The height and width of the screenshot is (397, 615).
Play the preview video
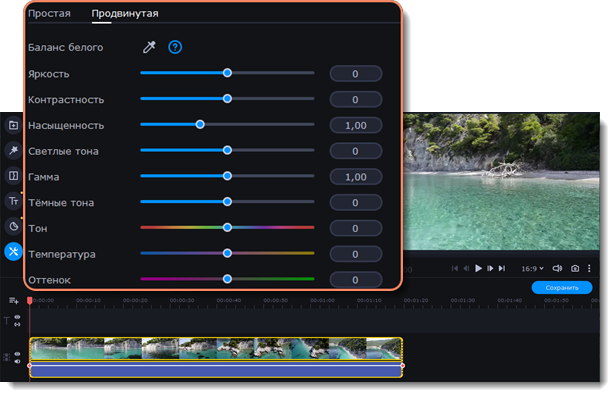(x=478, y=268)
